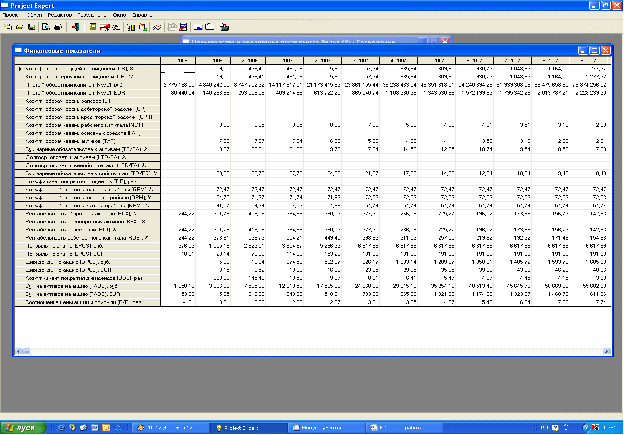Image resolution: width=624 pixels, height=435 pixels.
Task: Minimize the Финансовые показатели inner window
Action: [583, 51]
